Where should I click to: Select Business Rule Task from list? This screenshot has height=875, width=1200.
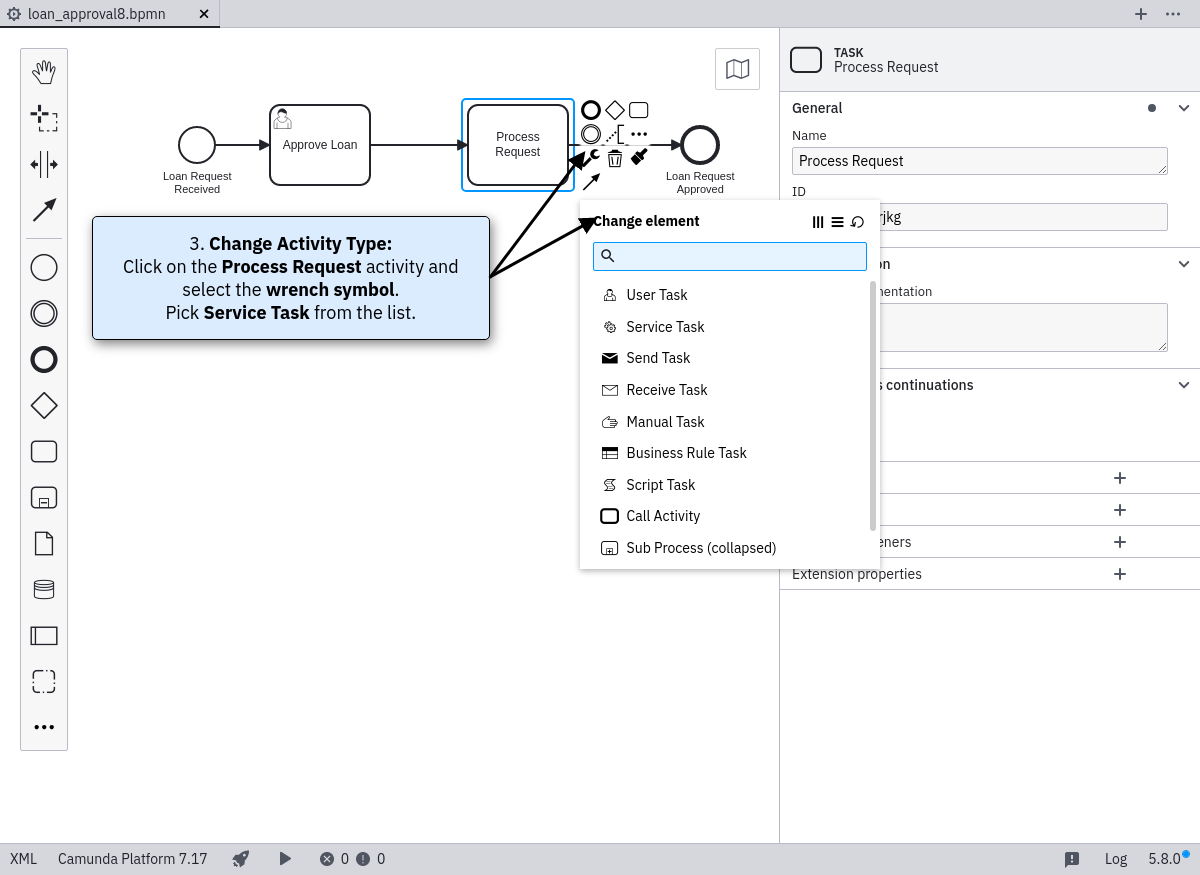pyautogui.click(x=686, y=453)
